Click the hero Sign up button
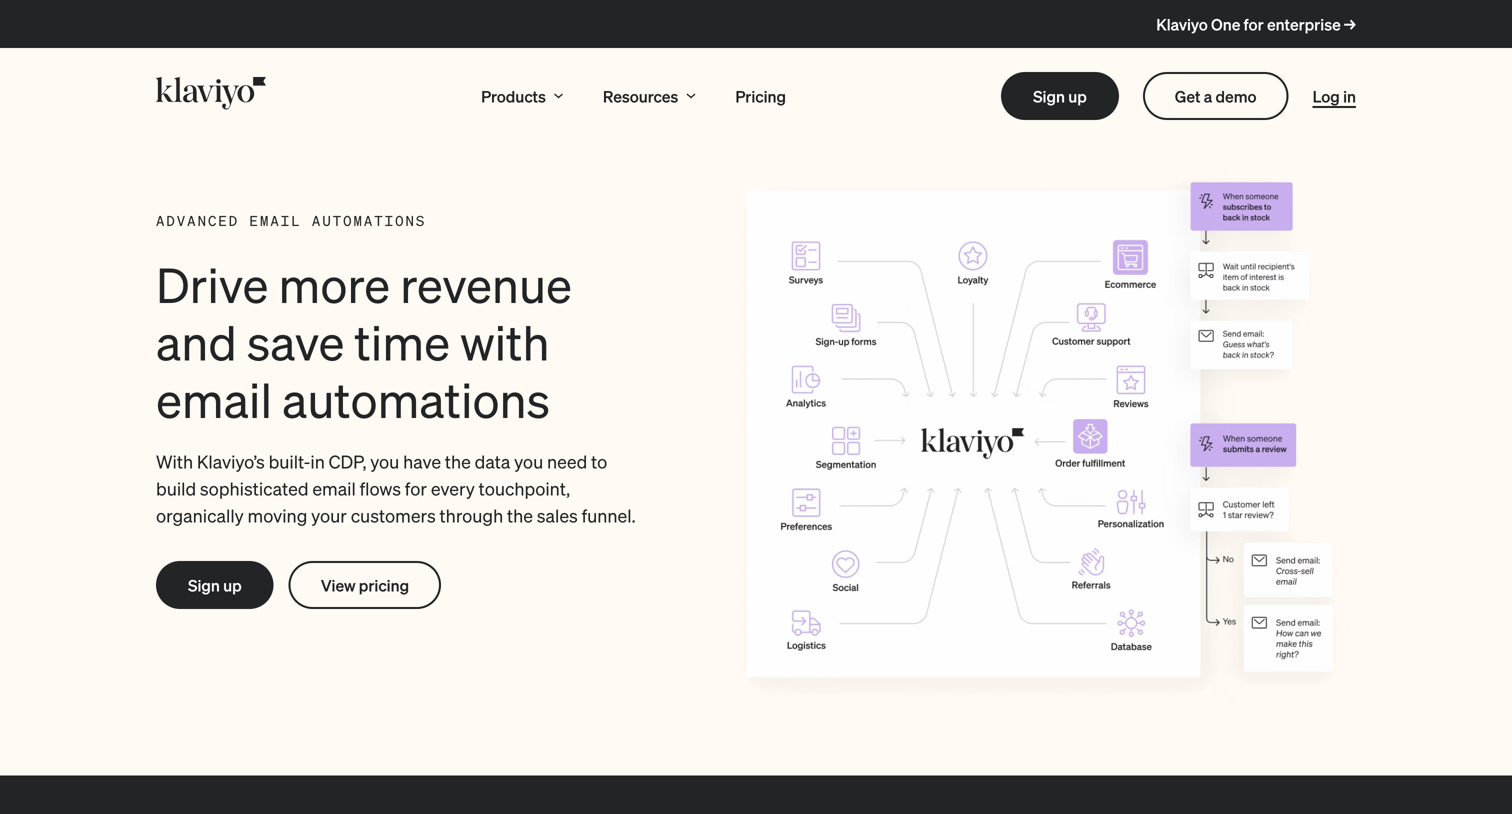The height and width of the screenshot is (814, 1512). click(214, 585)
